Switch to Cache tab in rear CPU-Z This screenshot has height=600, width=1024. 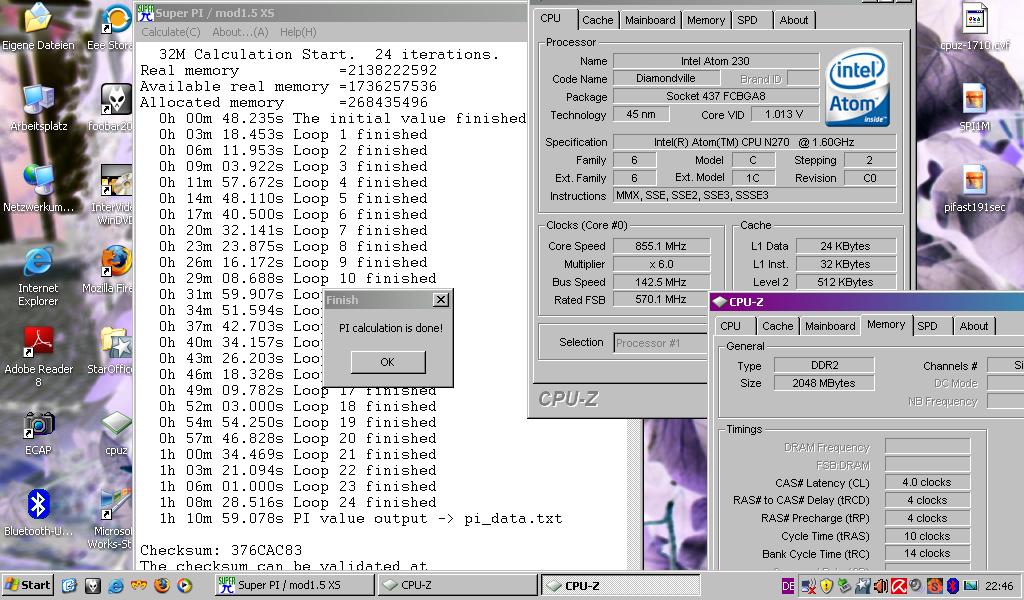coord(598,20)
